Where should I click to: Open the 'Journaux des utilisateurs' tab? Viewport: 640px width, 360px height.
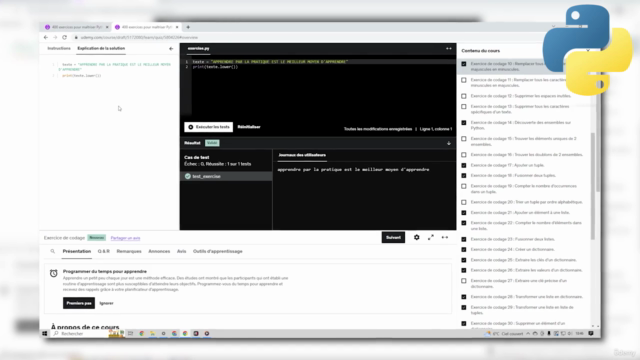pos(302,155)
